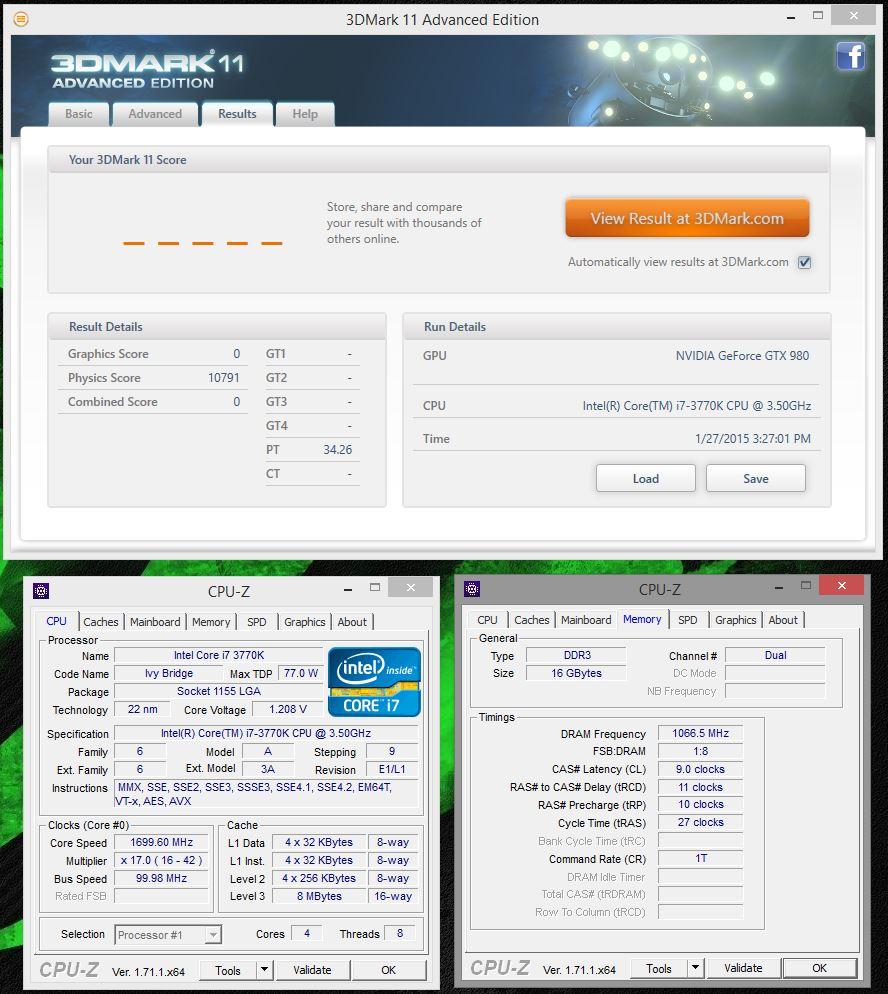This screenshot has height=994, width=888.
Task: Click View Result at 3DMark.com button
Action: (x=687, y=218)
